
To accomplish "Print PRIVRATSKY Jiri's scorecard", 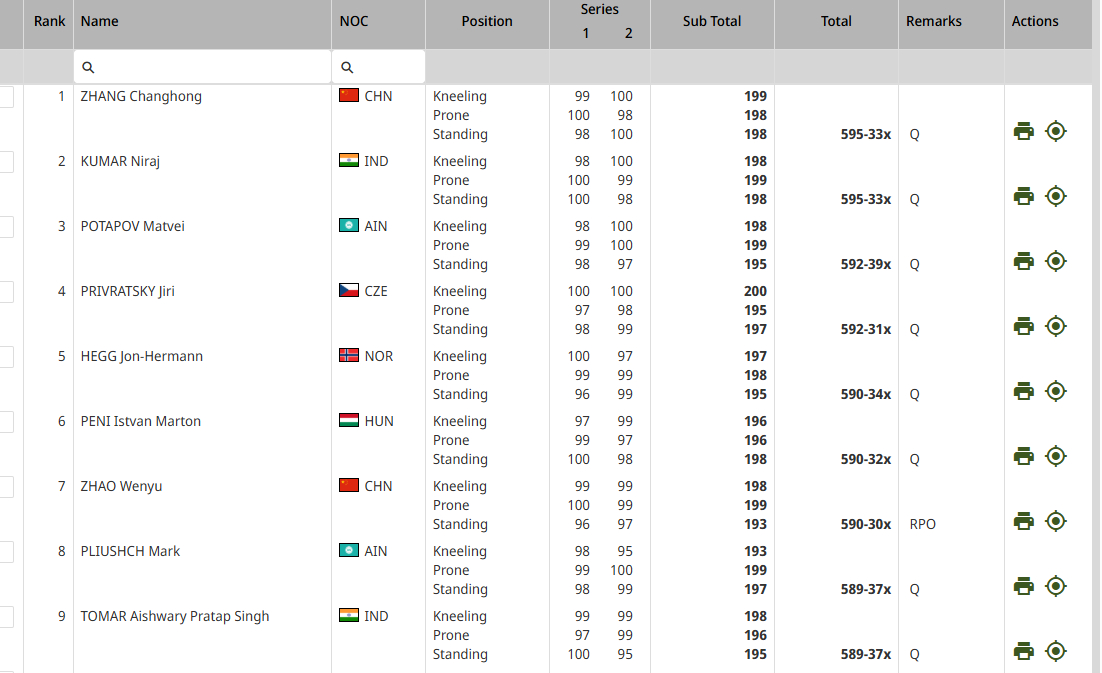I will pyautogui.click(x=1023, y=326).
